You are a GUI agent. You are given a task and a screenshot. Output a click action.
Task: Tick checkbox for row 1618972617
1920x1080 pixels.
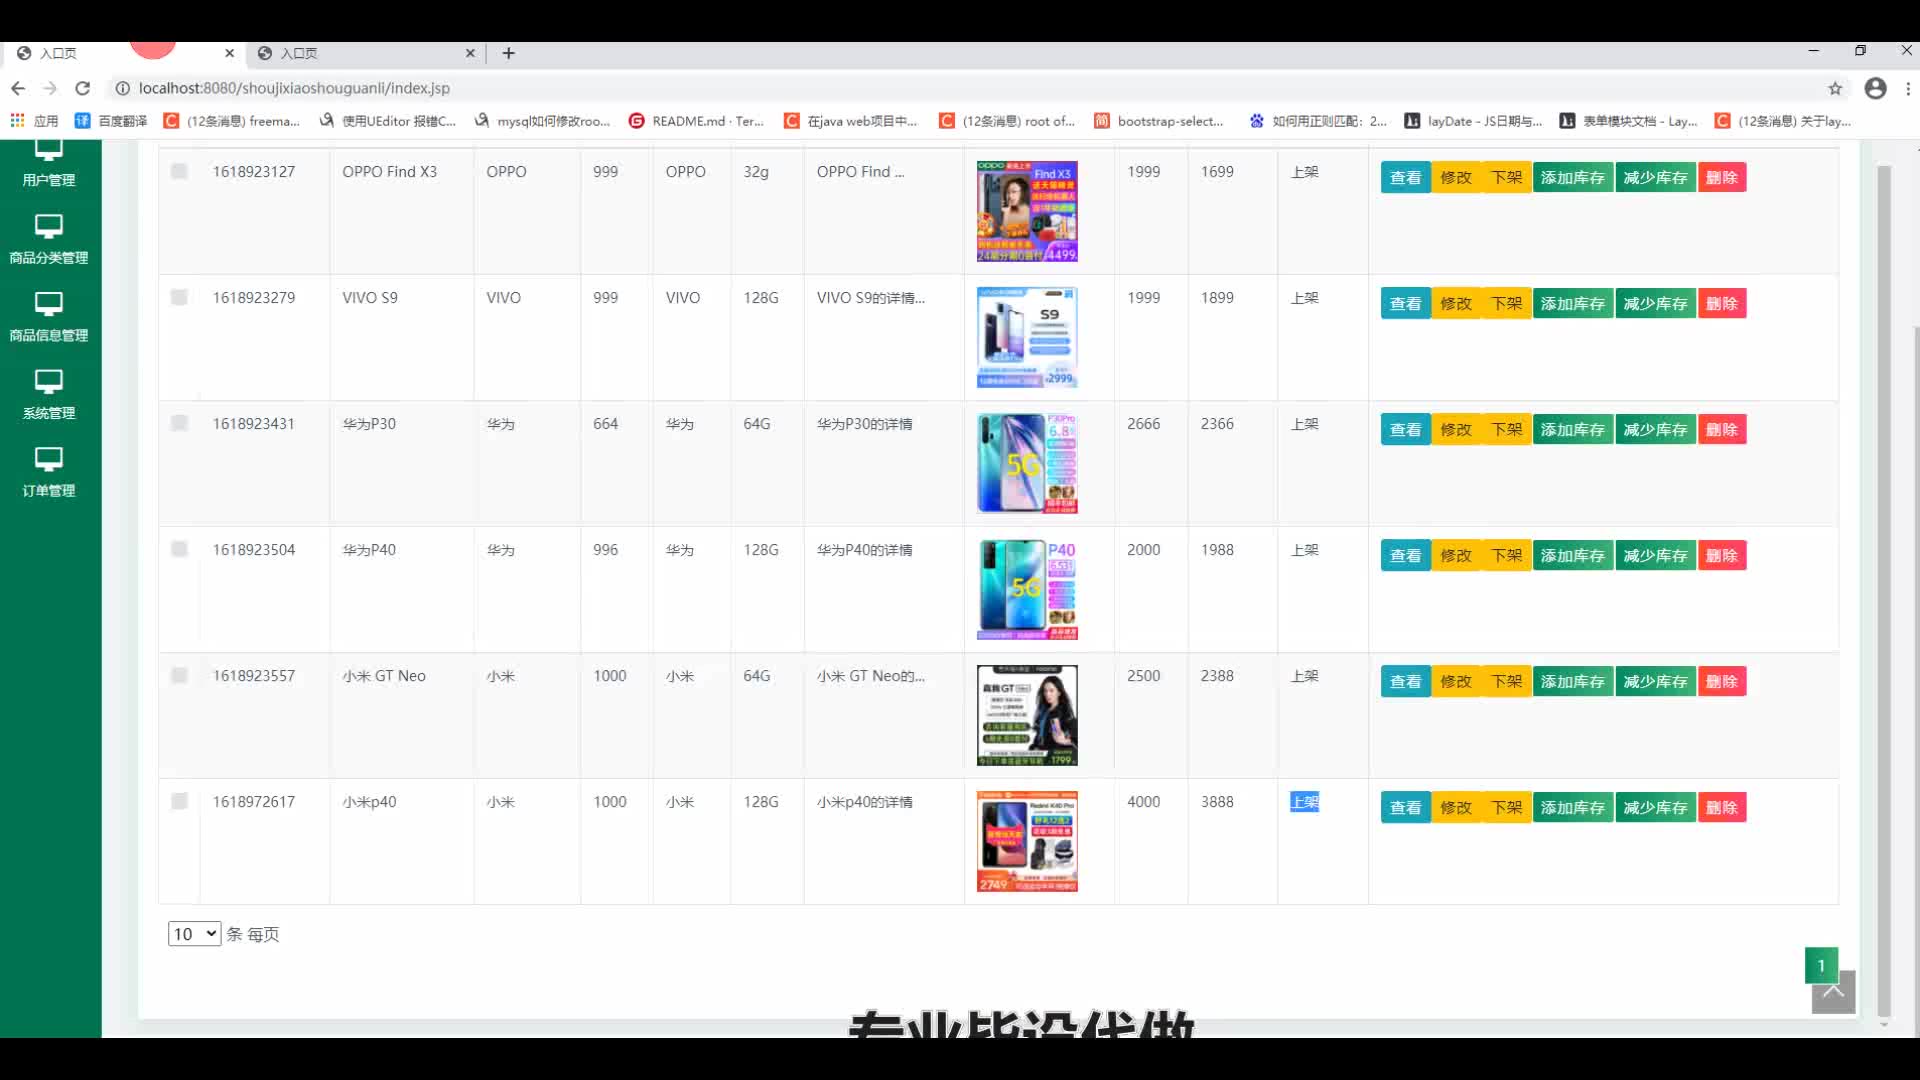click(x=179, y=801)
